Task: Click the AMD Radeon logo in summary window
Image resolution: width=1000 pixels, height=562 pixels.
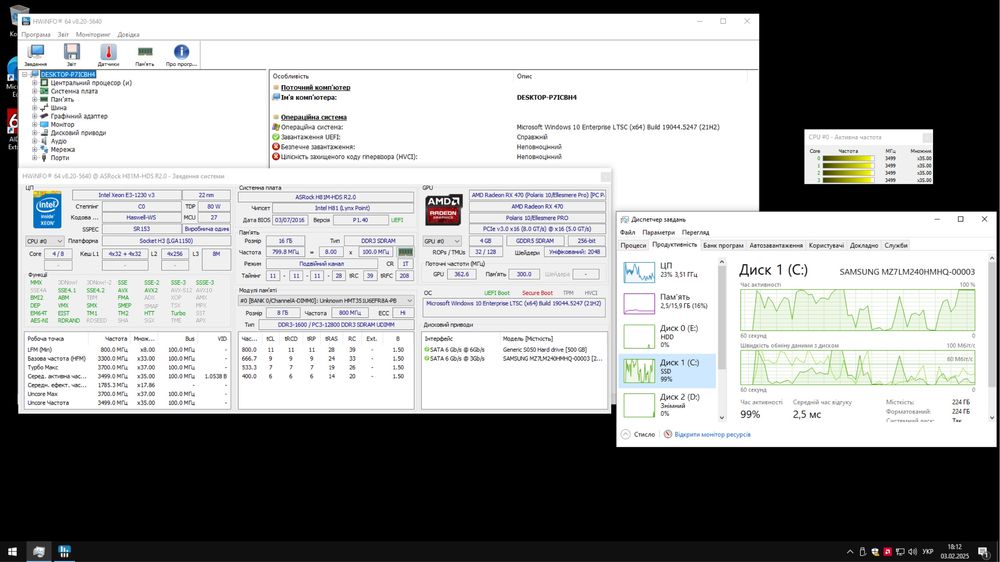Action: click(443, 210)
